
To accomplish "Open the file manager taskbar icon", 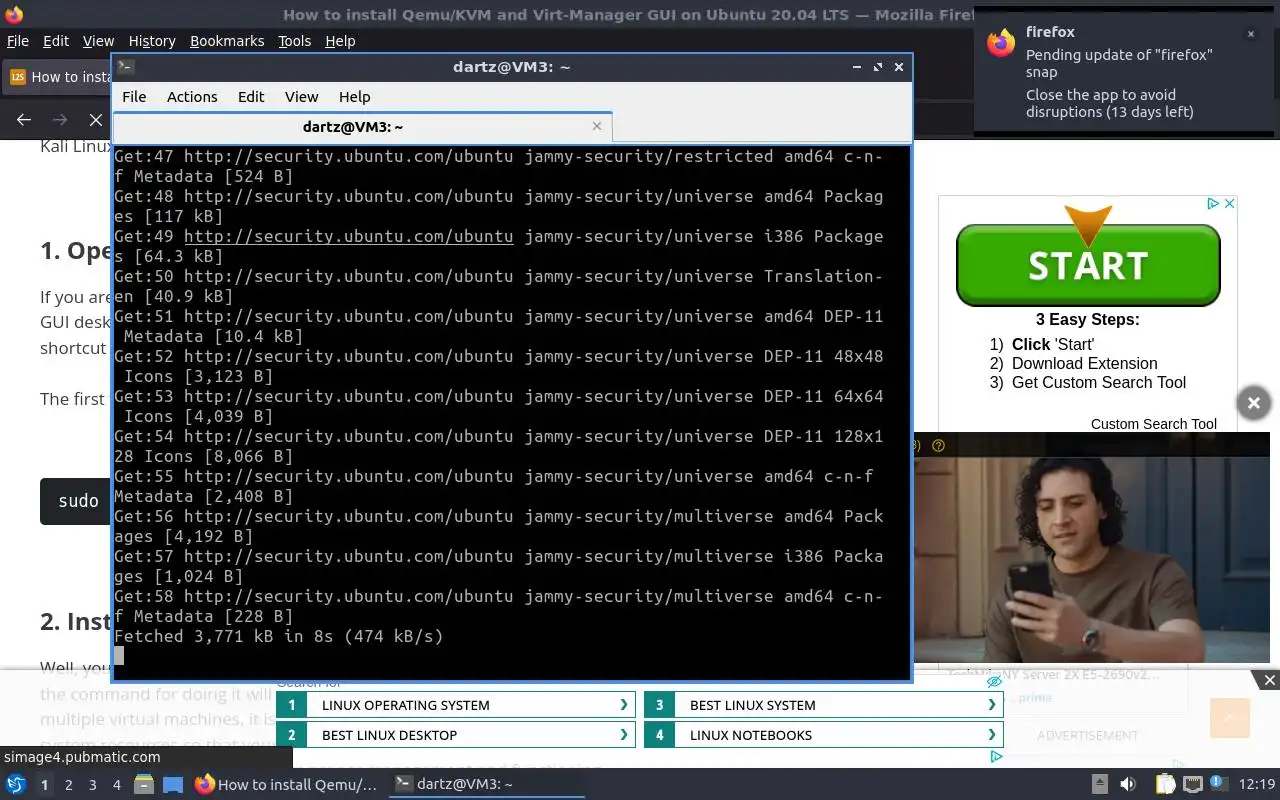I will (x=144, y=785).
